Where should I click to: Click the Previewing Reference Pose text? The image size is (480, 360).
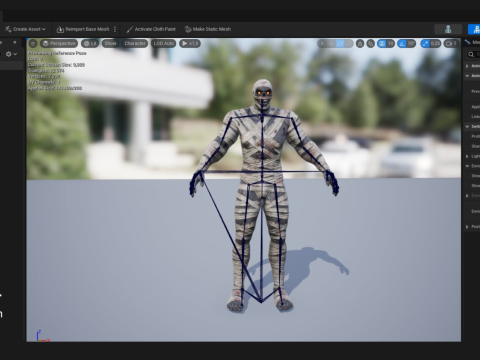tap(57, 53)
